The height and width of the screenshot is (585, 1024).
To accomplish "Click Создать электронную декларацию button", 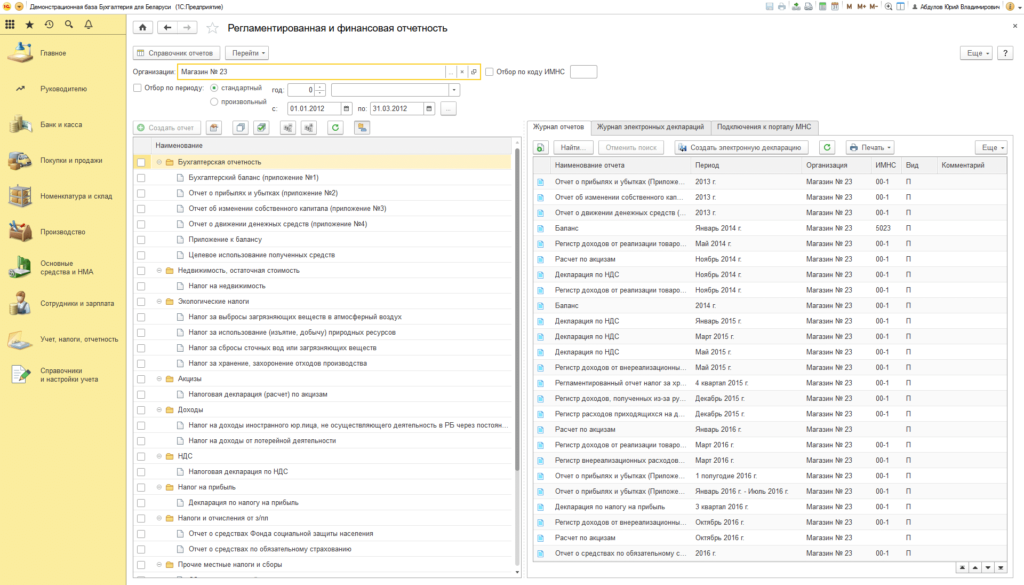I will point(741,148).
